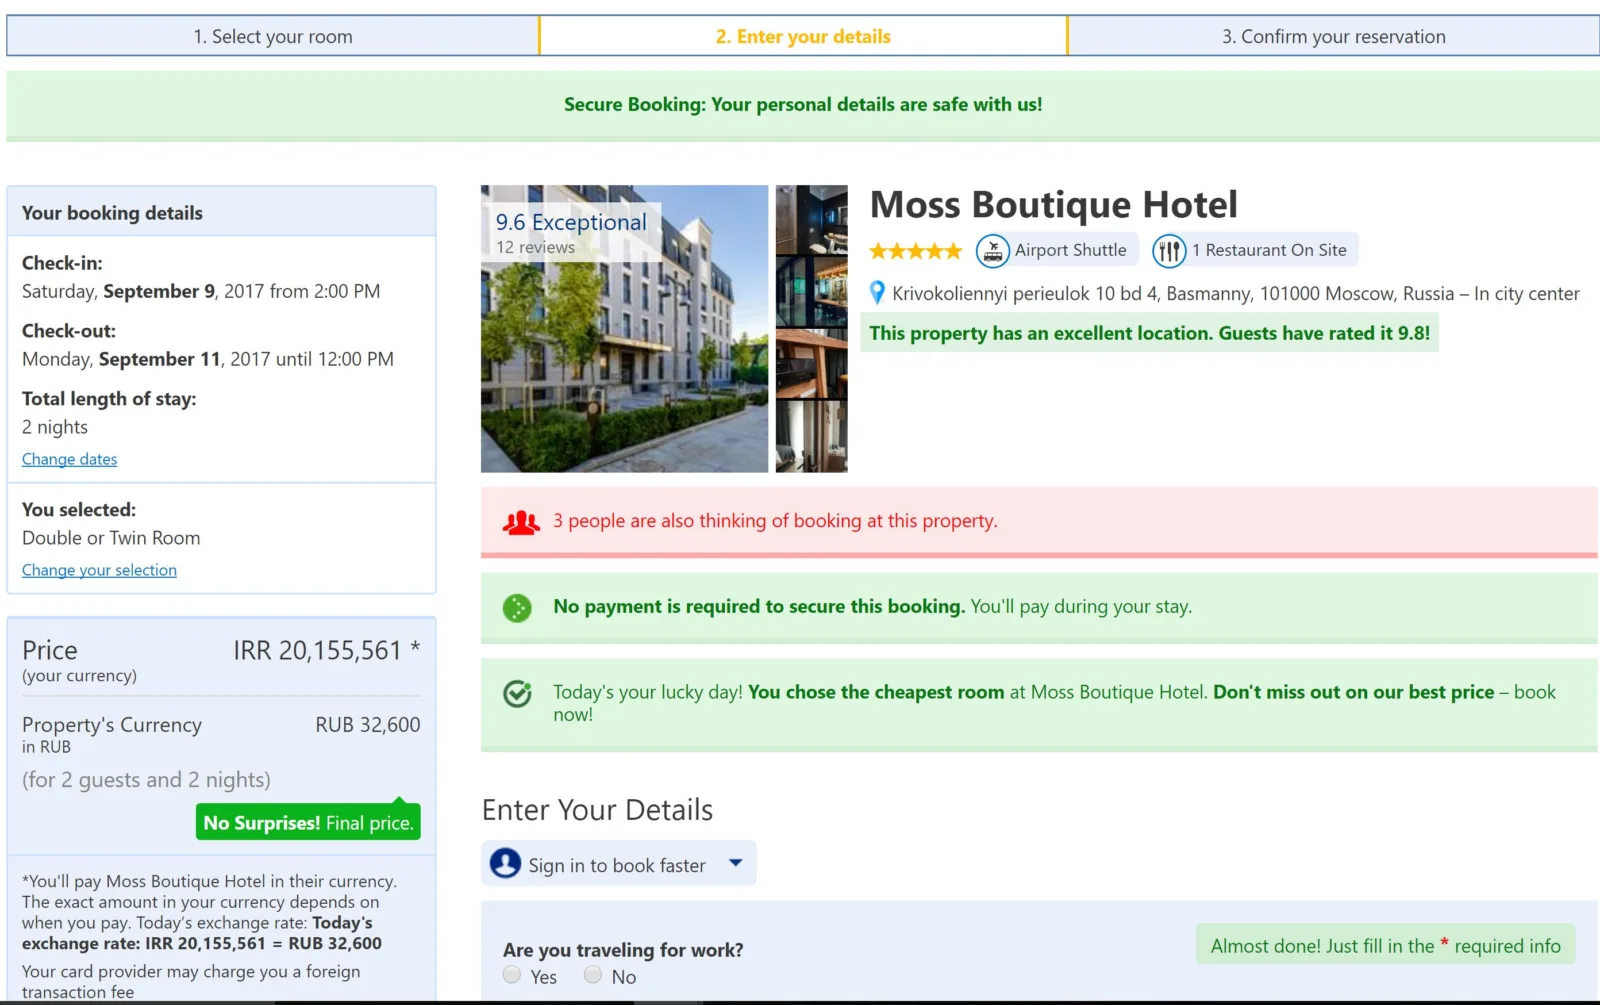The image size is (1600, 1005).
Task: Go to step 3 Confirm your reservation
Action: point(1334,36)
